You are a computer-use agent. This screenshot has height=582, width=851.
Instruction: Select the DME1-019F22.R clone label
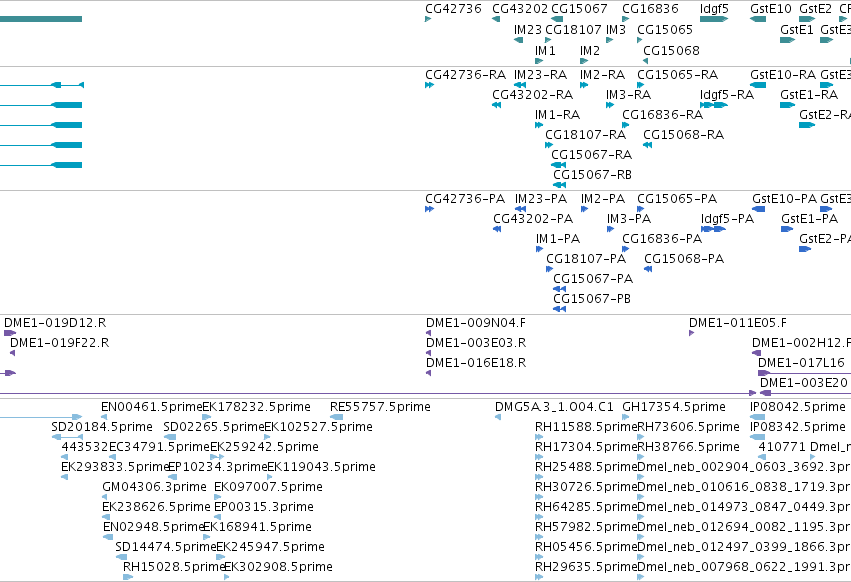[x=59, y=344]
